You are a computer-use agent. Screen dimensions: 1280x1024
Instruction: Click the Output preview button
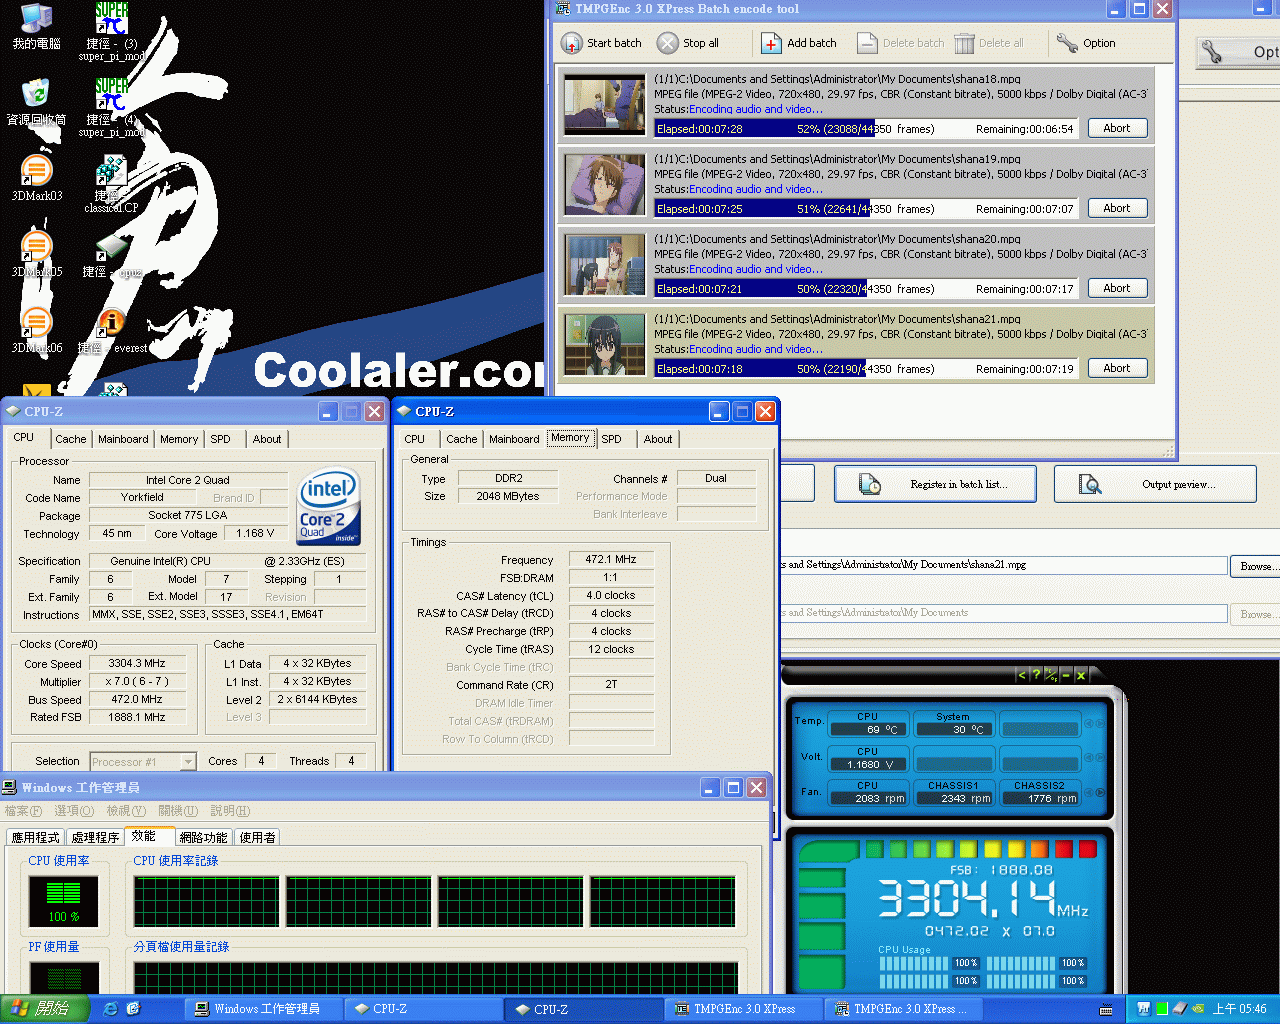(x=1155, y=484)
